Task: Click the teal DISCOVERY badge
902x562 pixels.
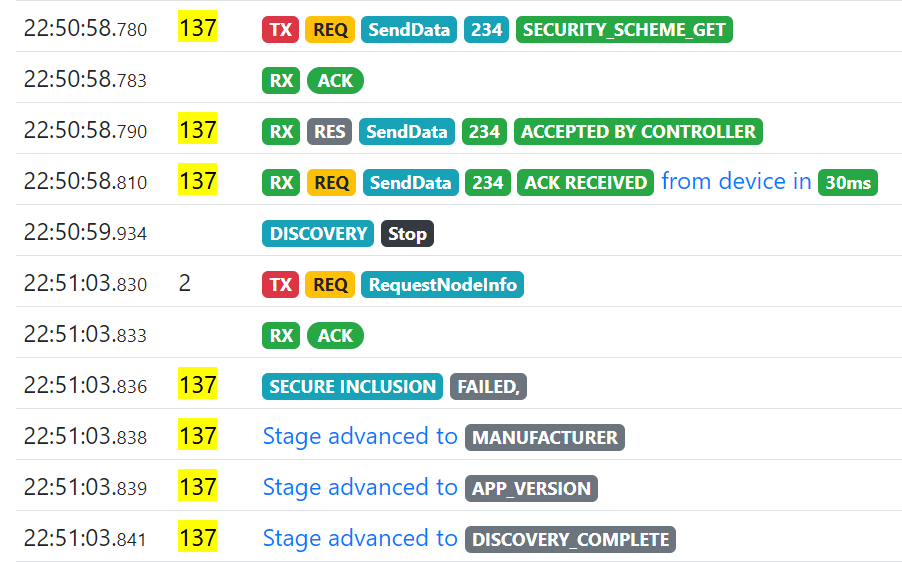Action: pyautogui.click(x=318, y=234)
